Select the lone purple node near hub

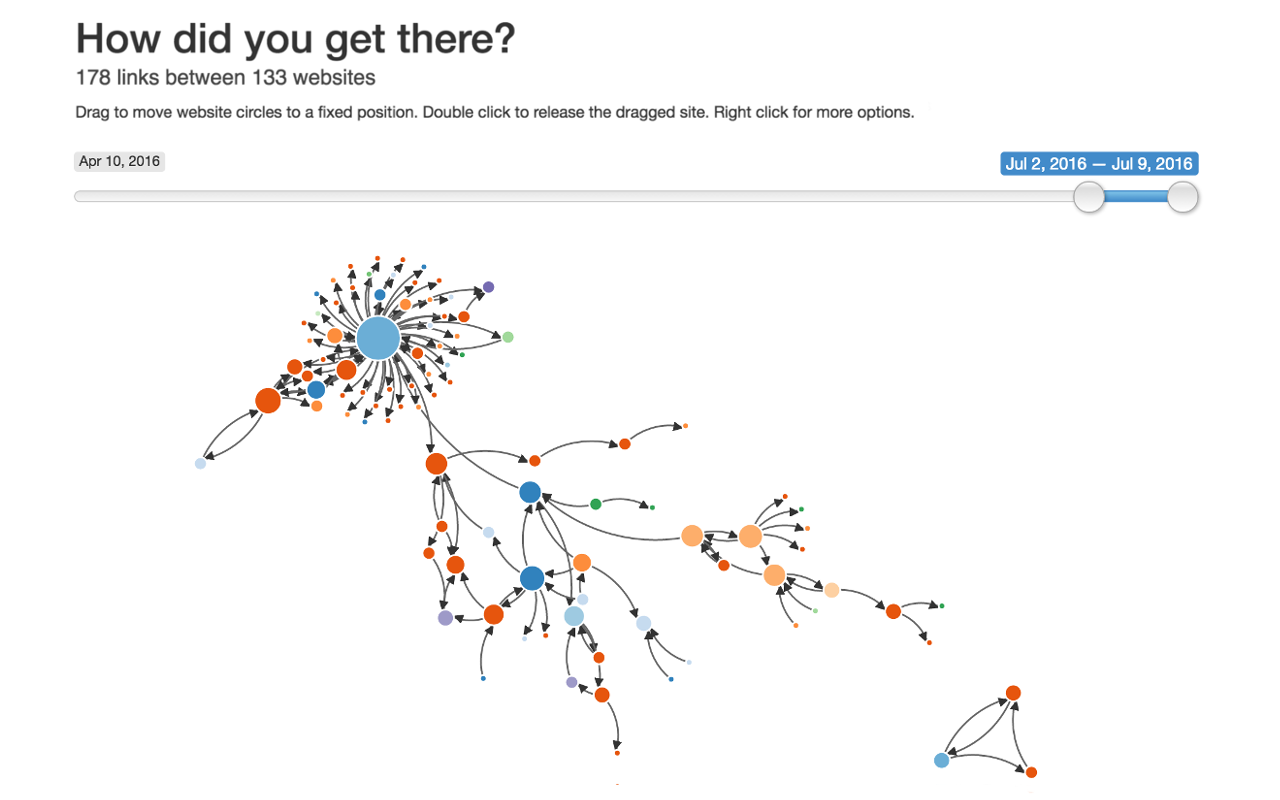tap(488, 287)
